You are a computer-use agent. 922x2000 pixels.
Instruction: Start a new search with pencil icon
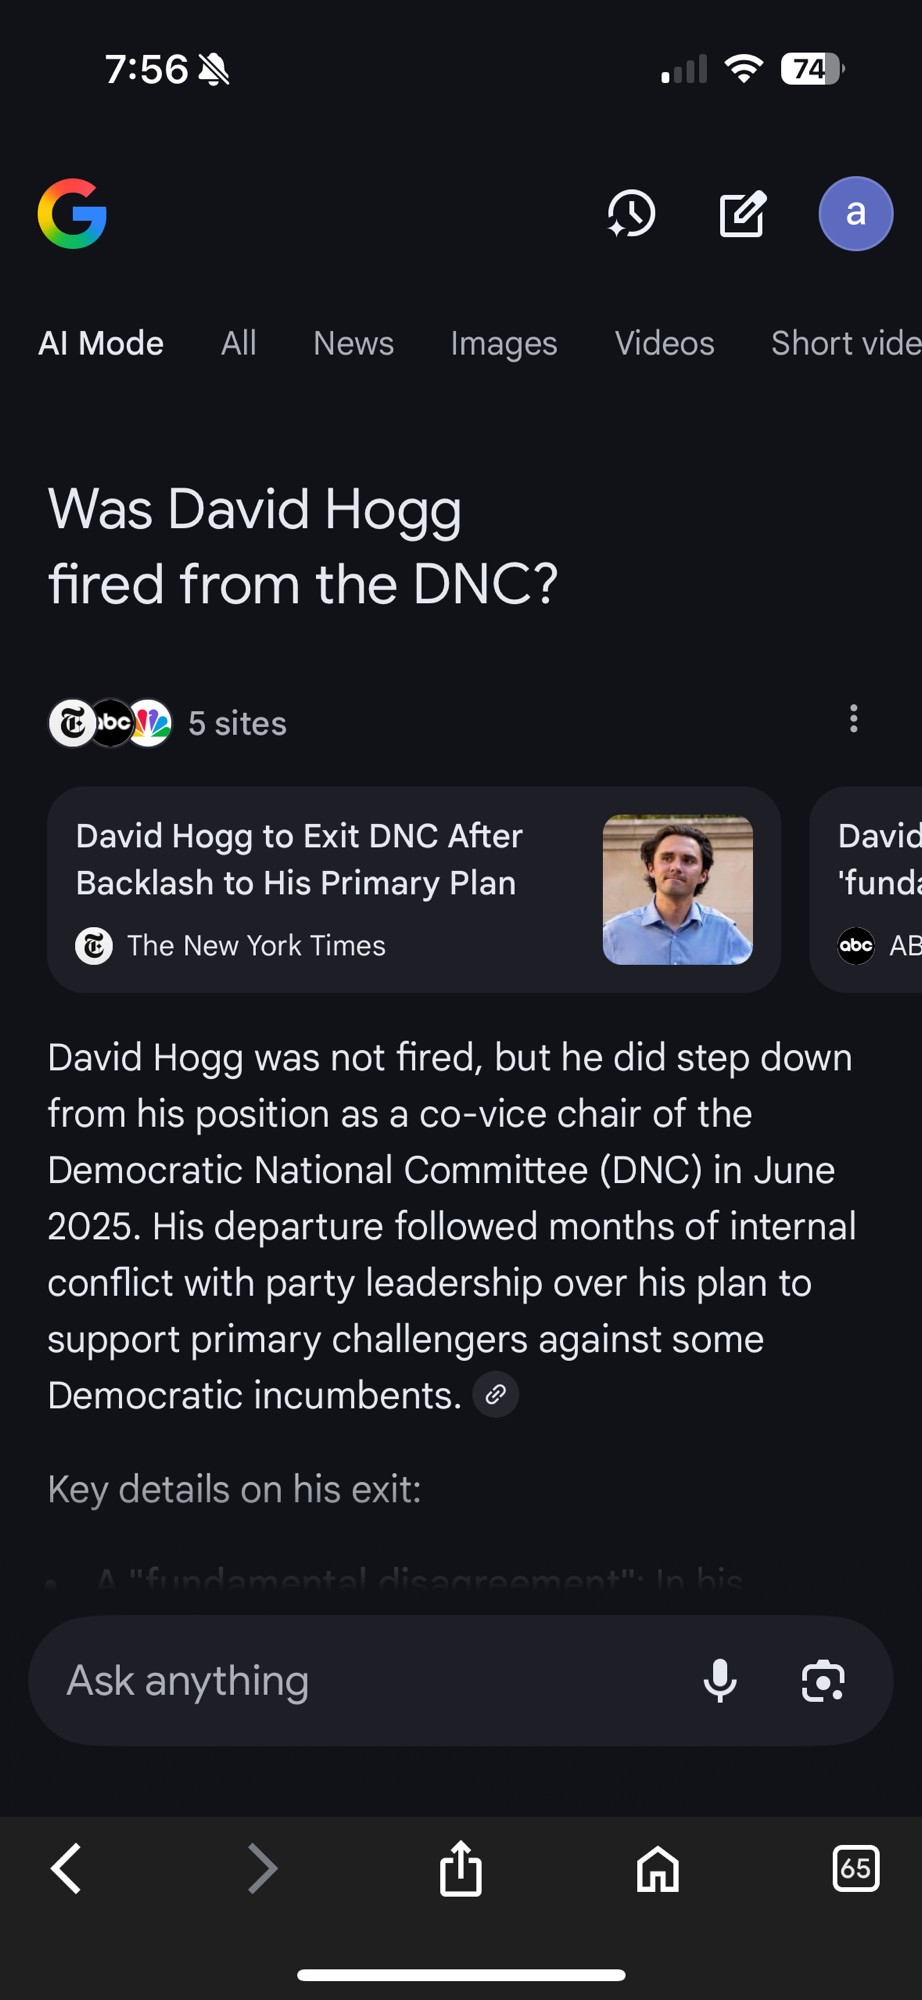(x=743, y=213)
